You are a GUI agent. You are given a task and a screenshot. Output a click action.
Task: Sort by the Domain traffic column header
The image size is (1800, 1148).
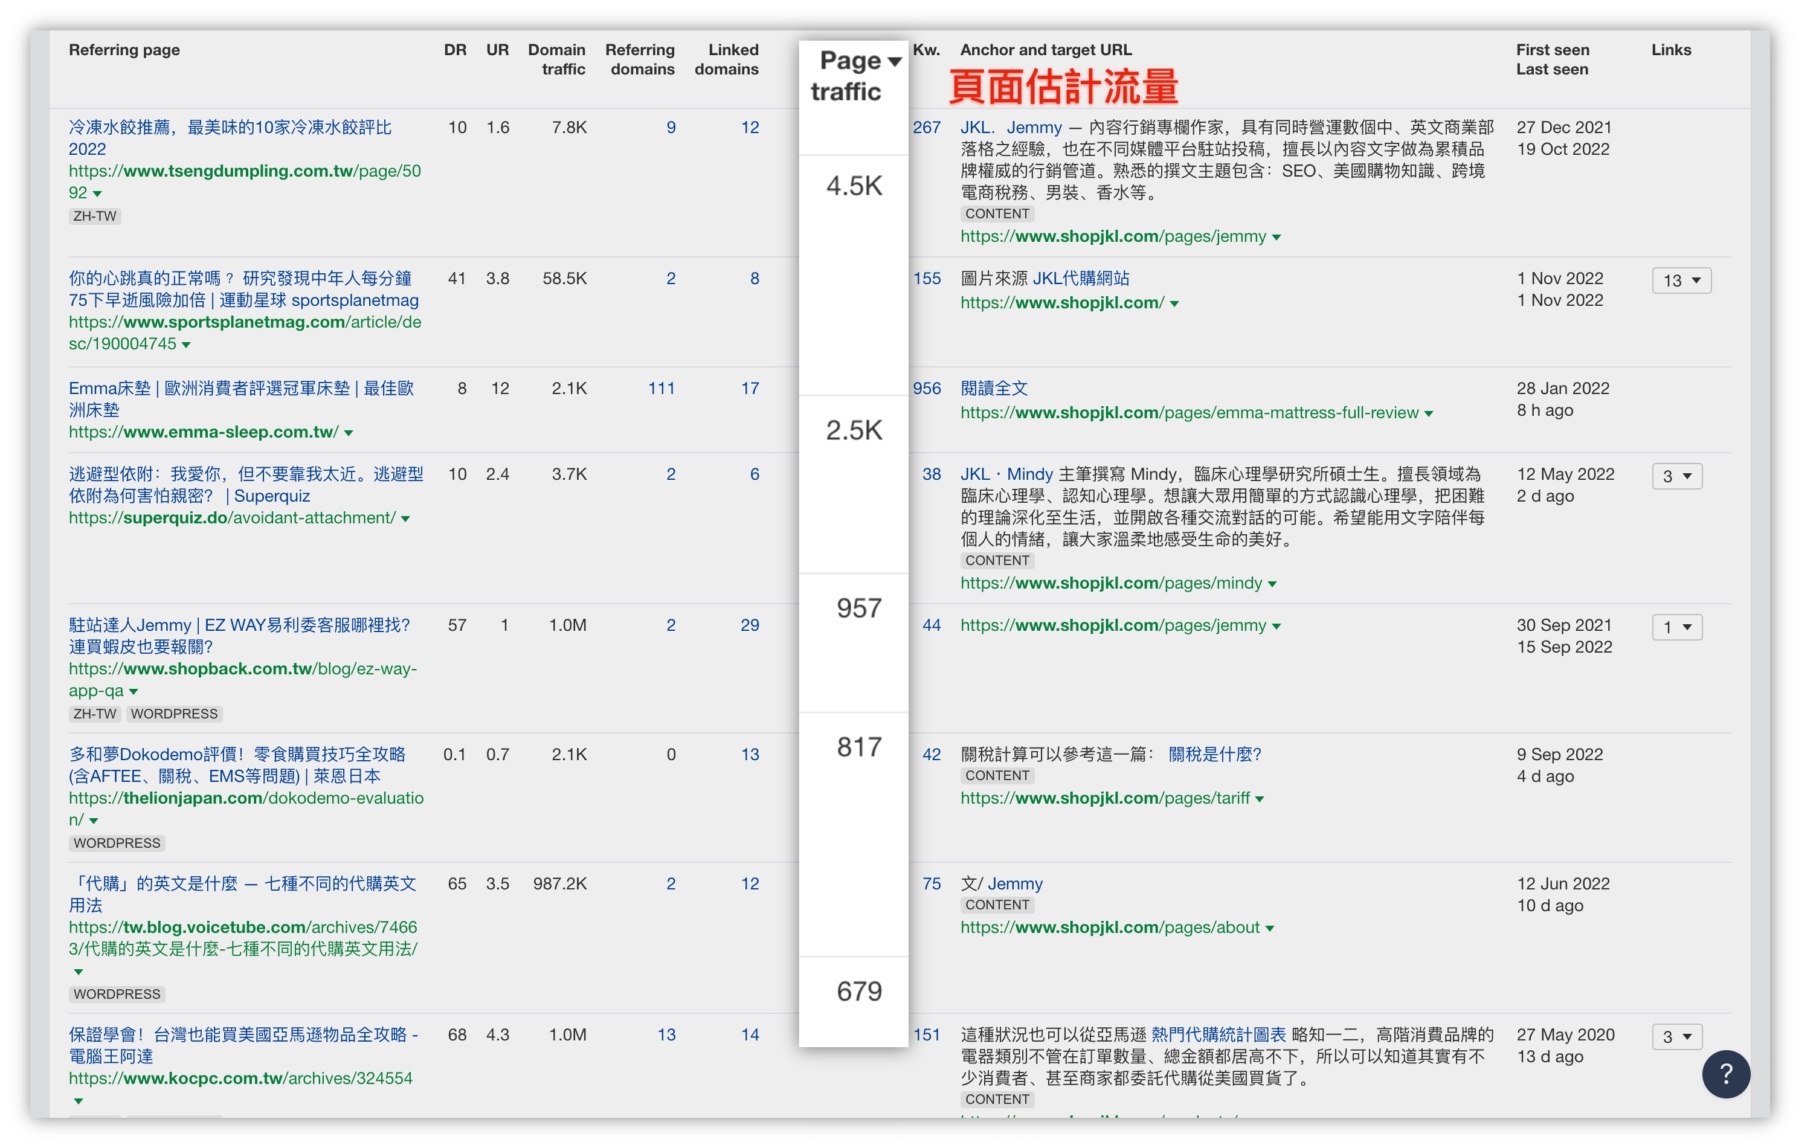click(x=559, y=60)
